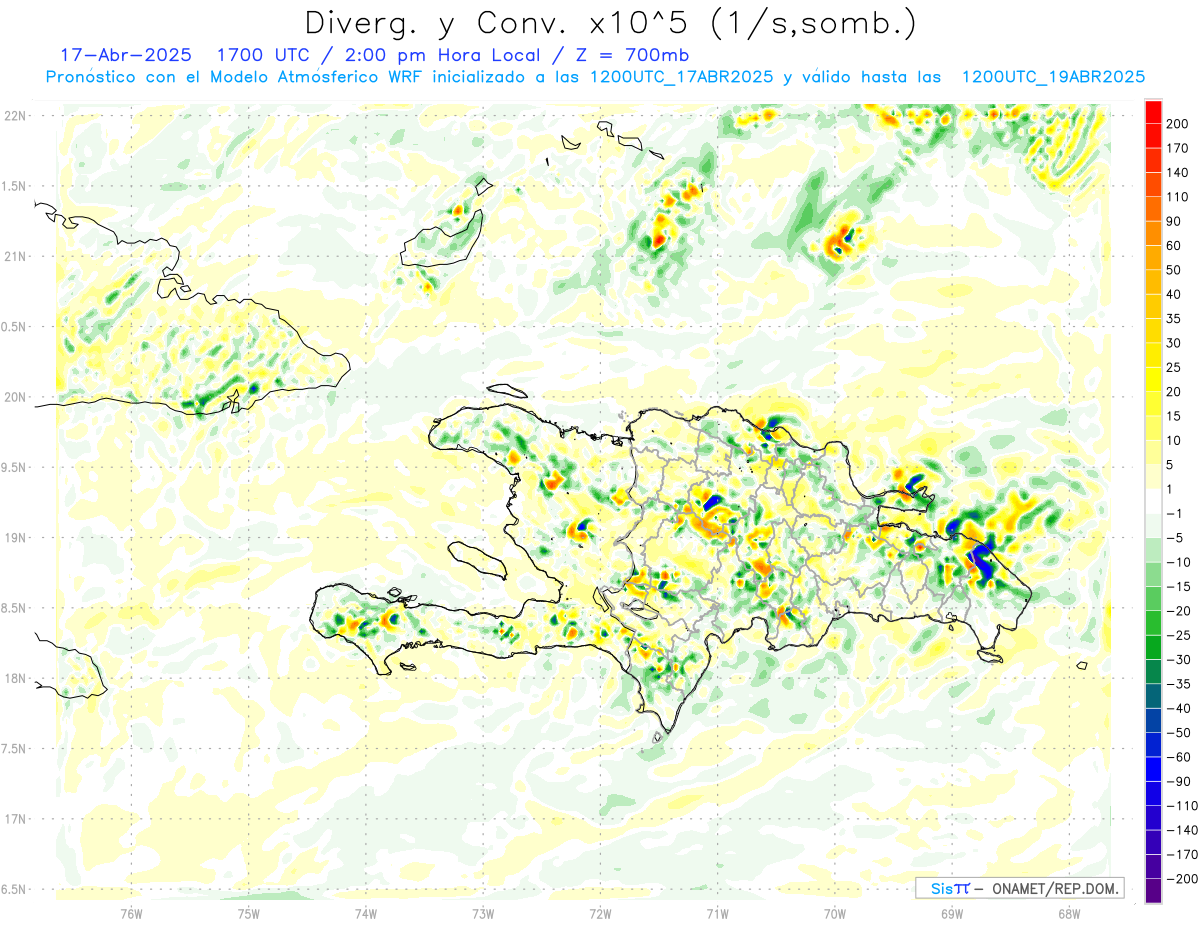Click the longitude label "74W"
Screen dimensions: 1200x927
[x=366, y=913]
